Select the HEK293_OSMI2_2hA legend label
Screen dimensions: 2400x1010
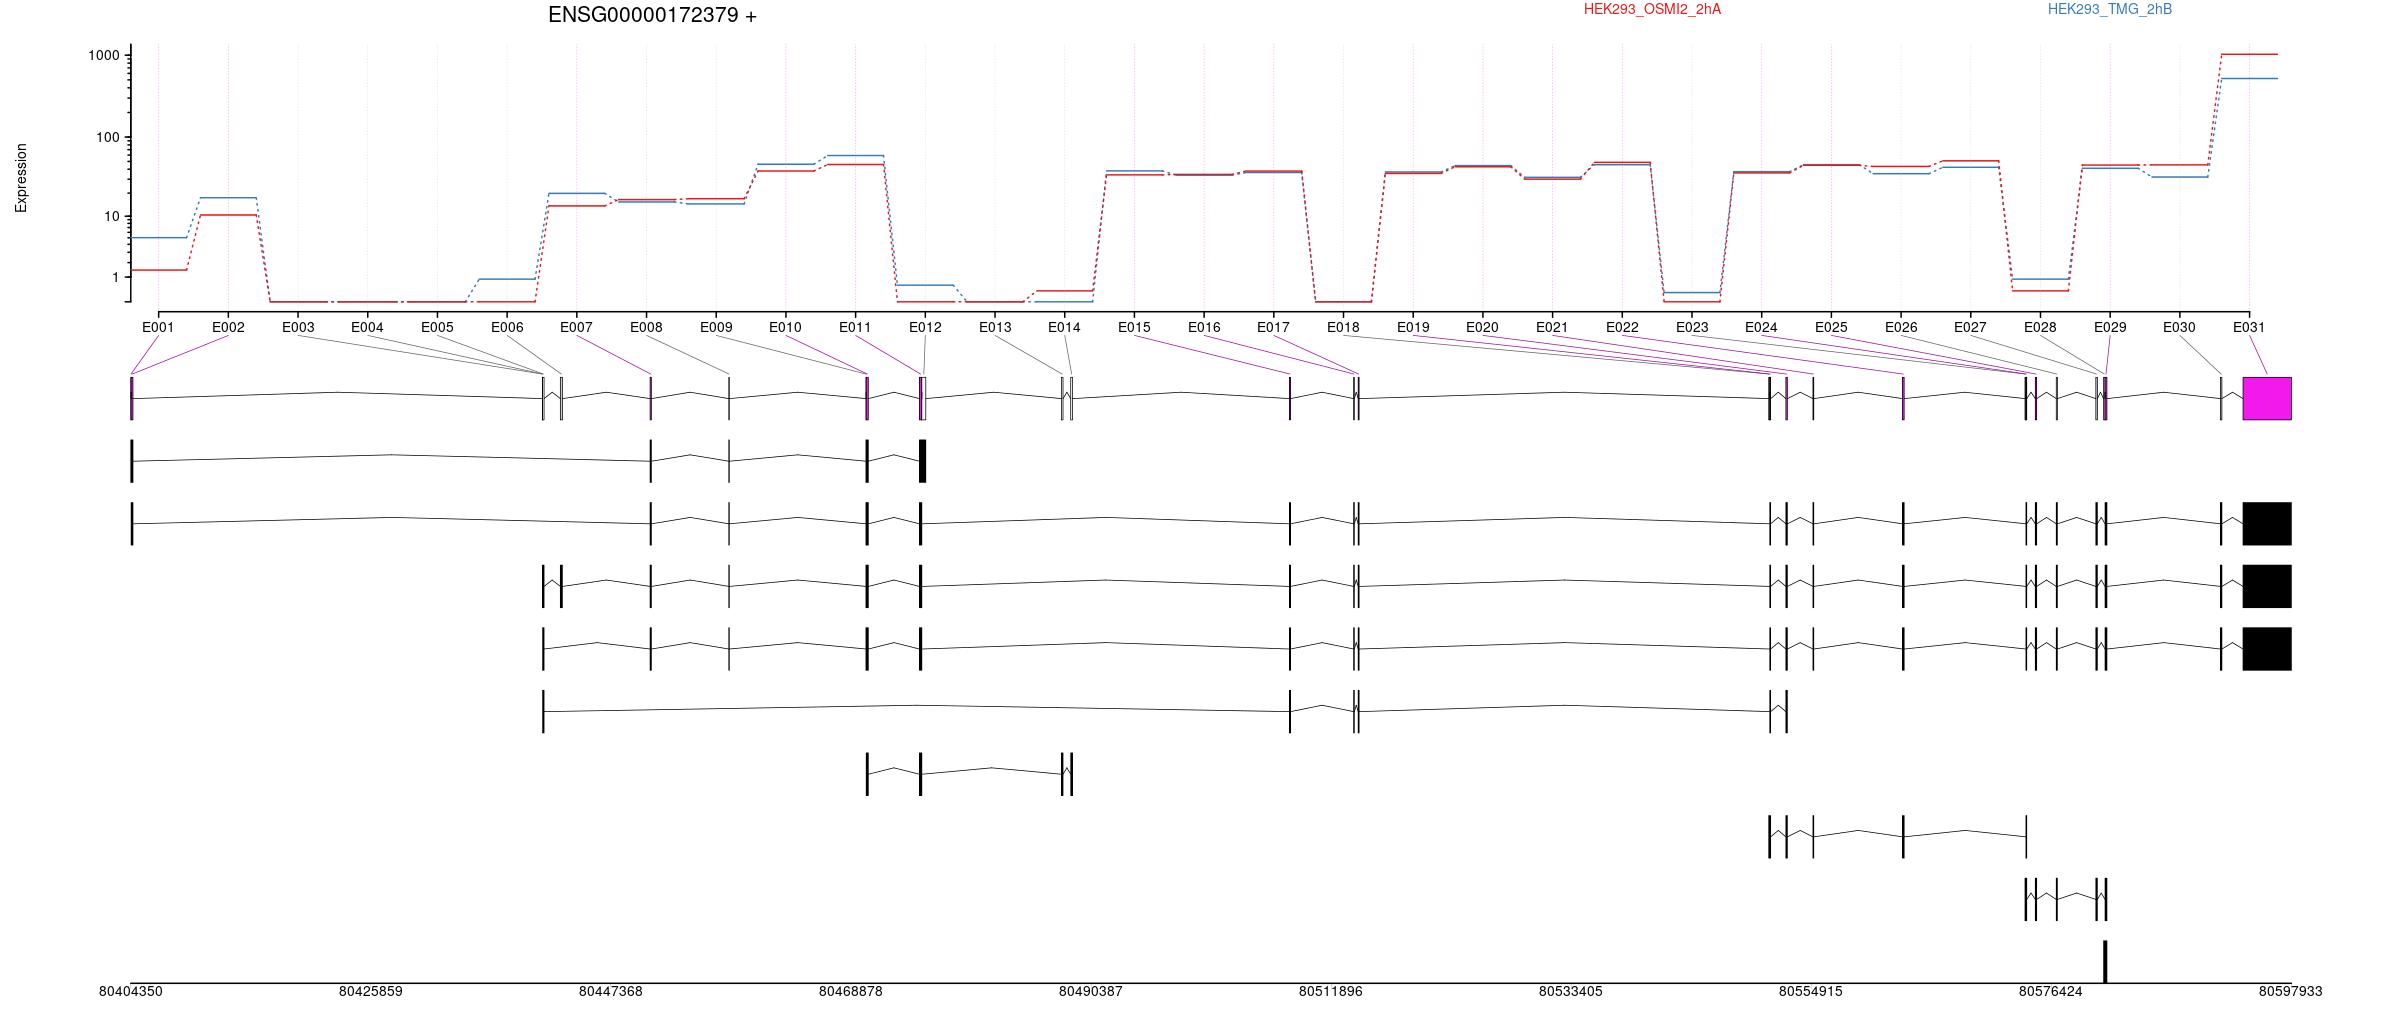(1652, 9)
